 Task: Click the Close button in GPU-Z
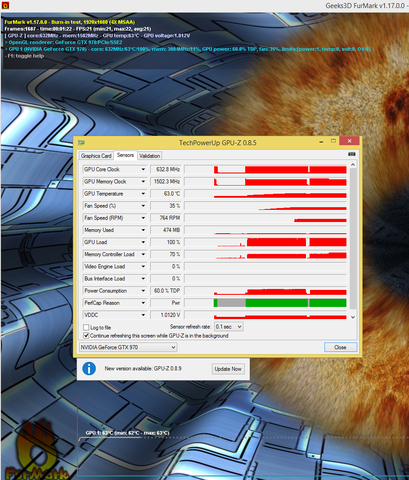pyautogui.click(x=340, y=347)
